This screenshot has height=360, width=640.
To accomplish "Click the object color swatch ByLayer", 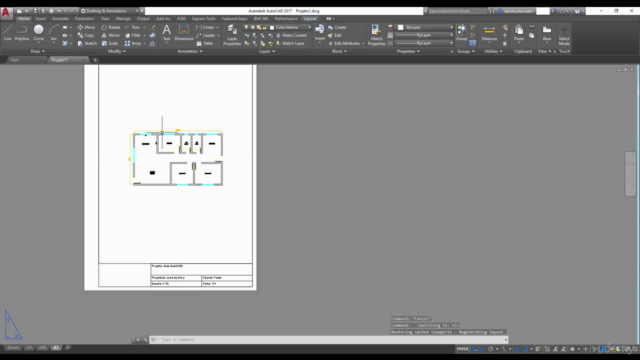I will [x=401, y=27].
